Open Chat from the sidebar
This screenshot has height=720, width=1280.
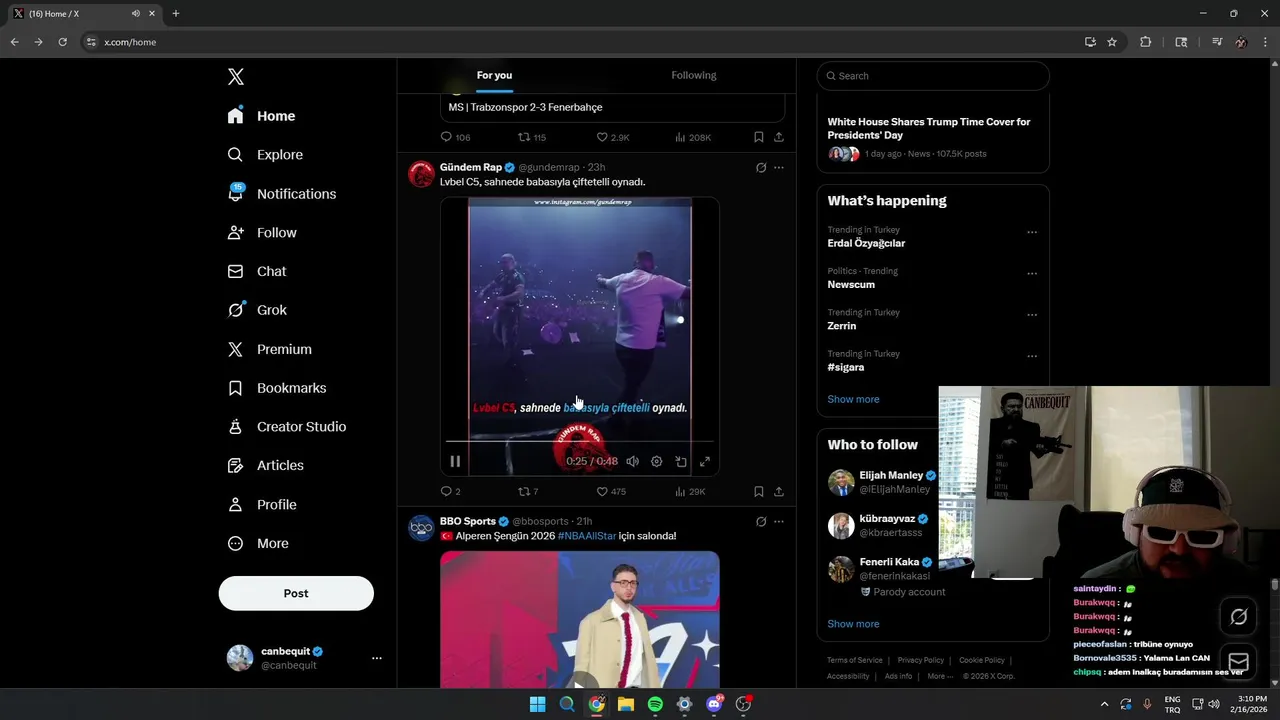click(x=257, y=271)
